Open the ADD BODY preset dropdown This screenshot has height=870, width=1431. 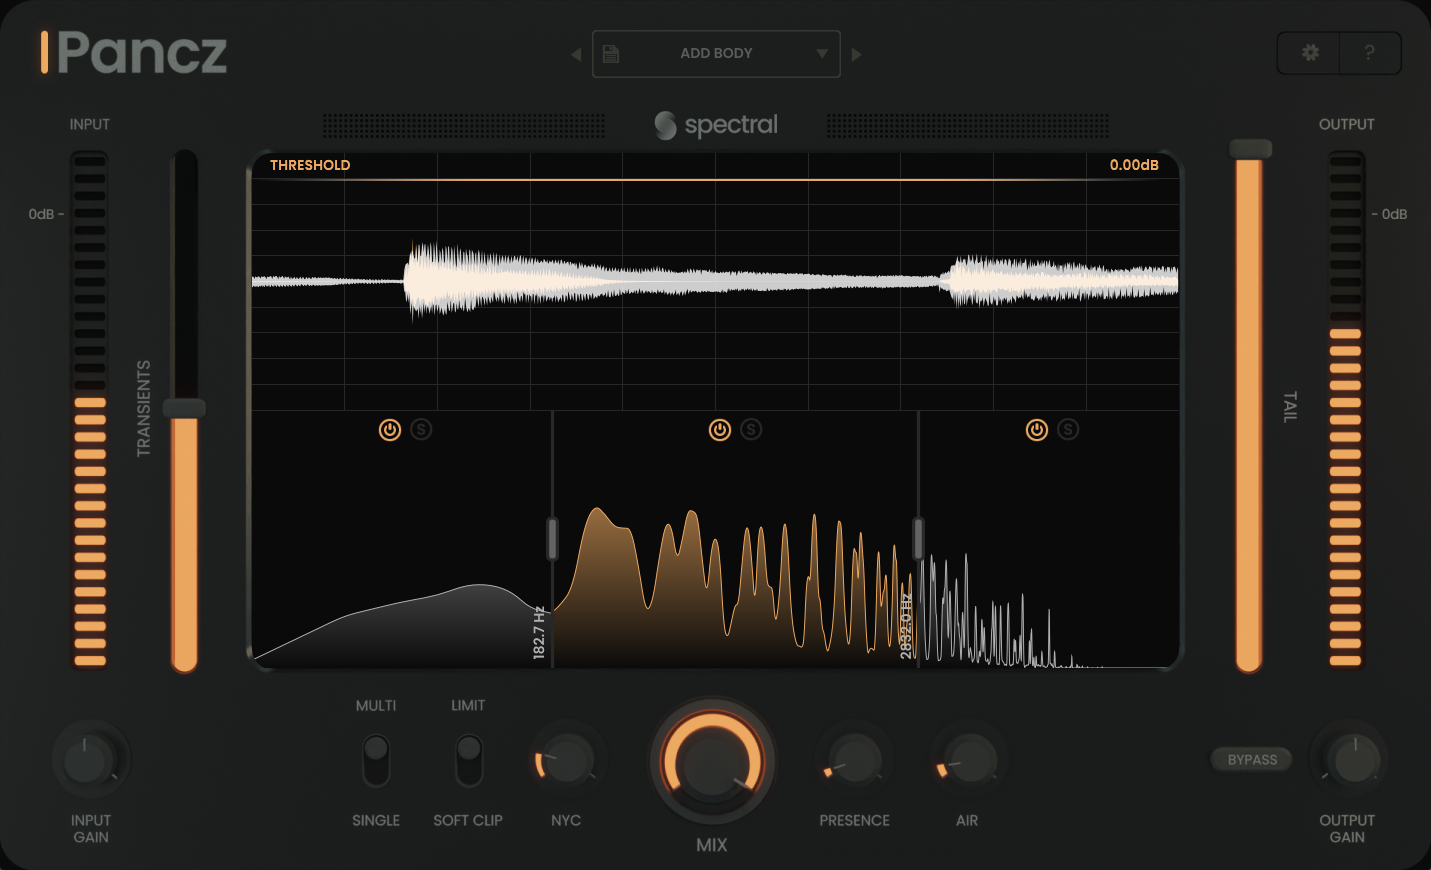[x=821, y=54]
